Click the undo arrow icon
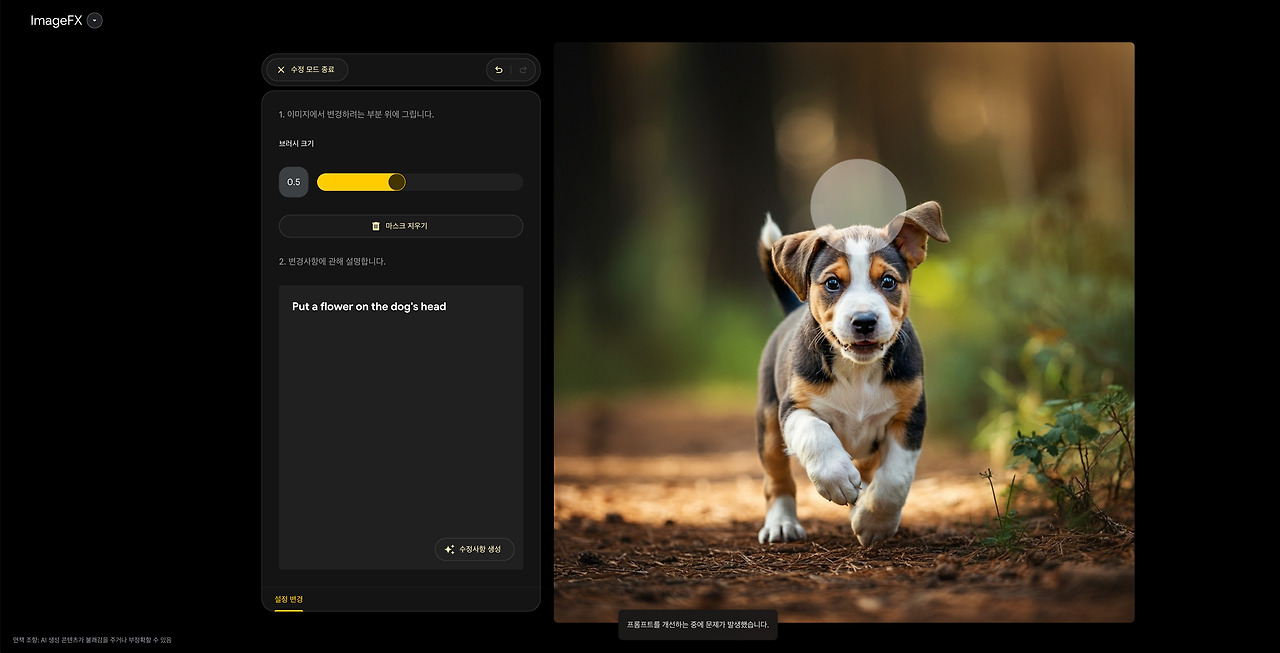 click(x=499, y=70)
